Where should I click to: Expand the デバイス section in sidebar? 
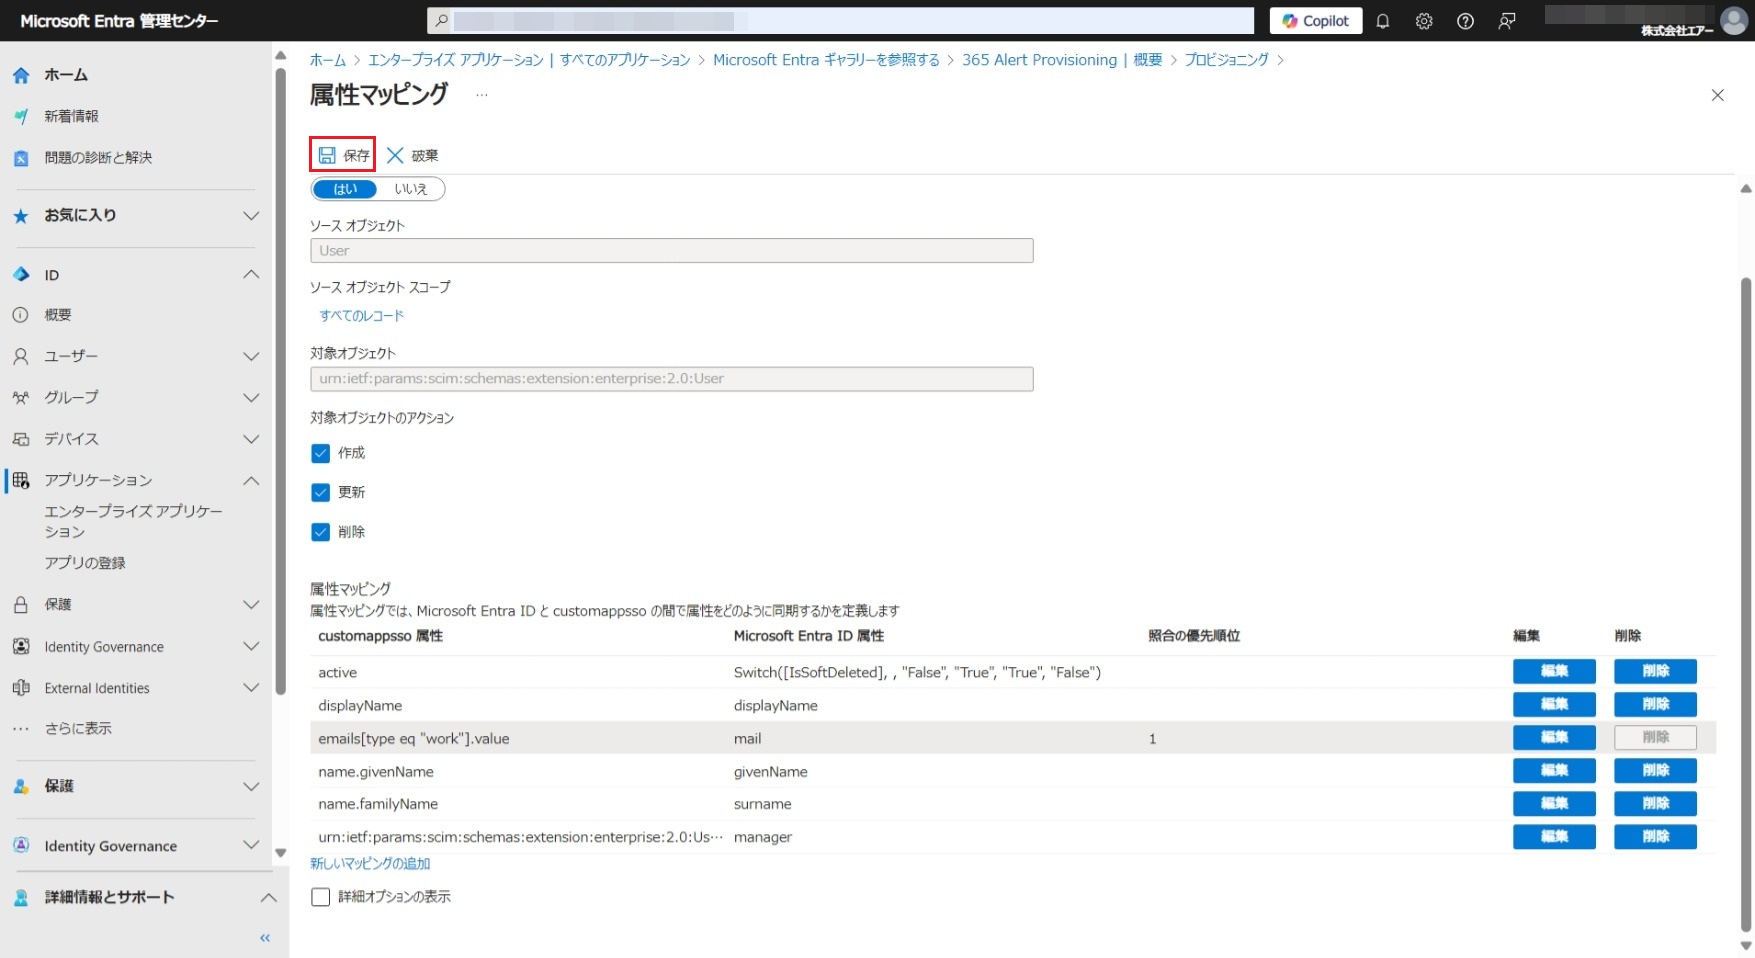251,439
